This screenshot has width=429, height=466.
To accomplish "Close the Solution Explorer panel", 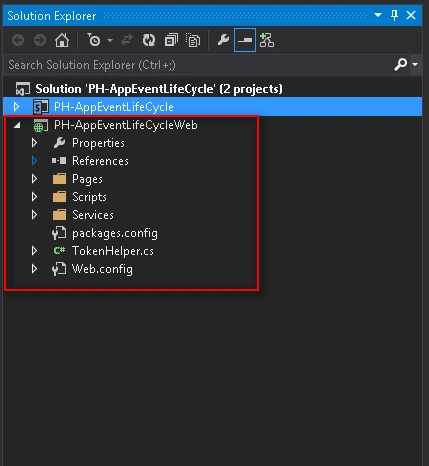I will point(411,15).
